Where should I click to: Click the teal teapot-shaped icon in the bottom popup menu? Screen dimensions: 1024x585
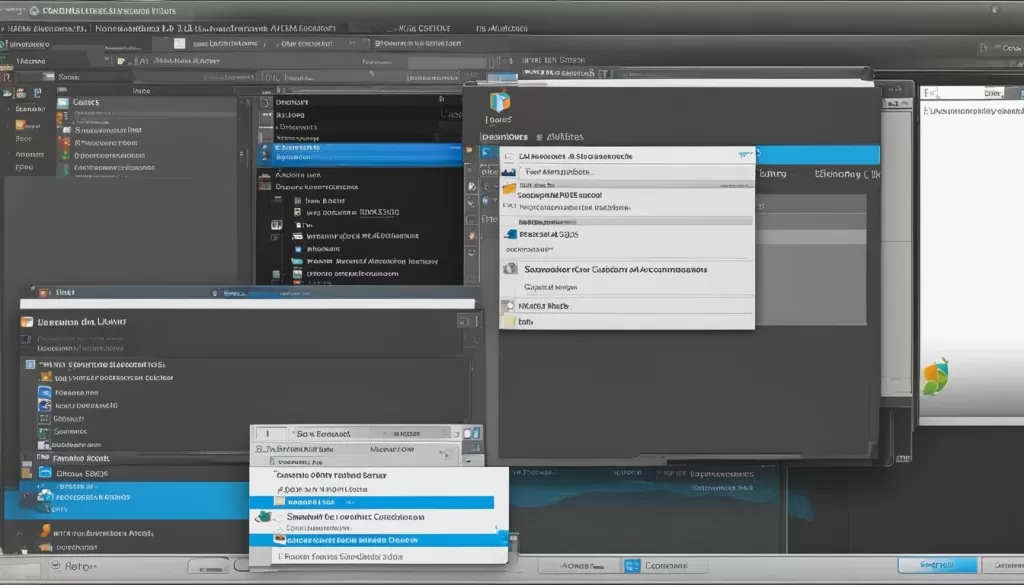tap(264, 516)
